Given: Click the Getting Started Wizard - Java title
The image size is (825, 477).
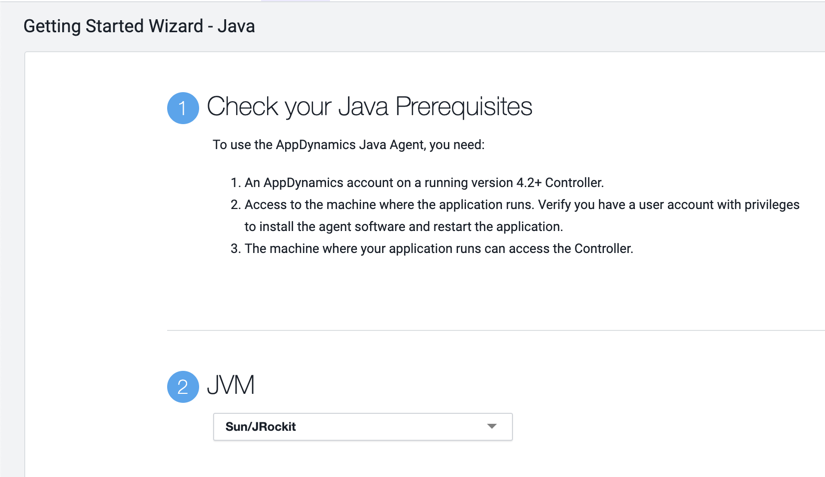Looking at the screenshot, I should coord(139,27).
